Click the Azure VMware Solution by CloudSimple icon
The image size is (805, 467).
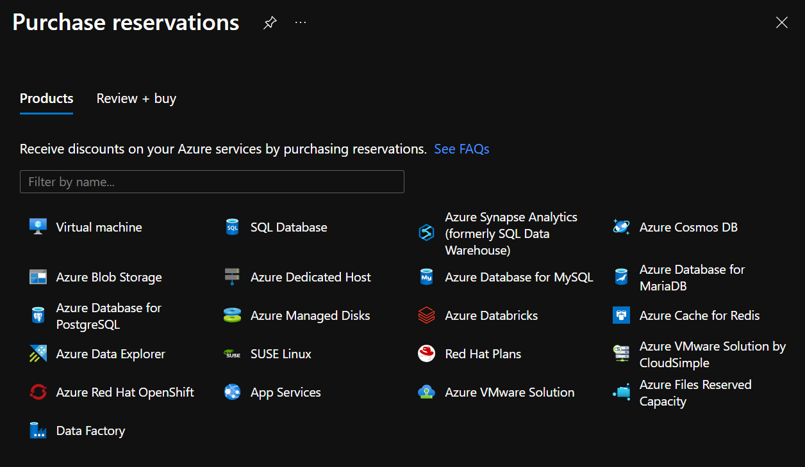click(x=621, y=354)
